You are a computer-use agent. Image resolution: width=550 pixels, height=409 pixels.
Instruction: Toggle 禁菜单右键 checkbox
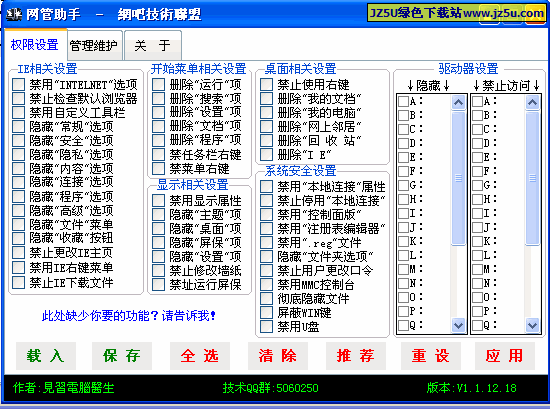coord(159,169)
